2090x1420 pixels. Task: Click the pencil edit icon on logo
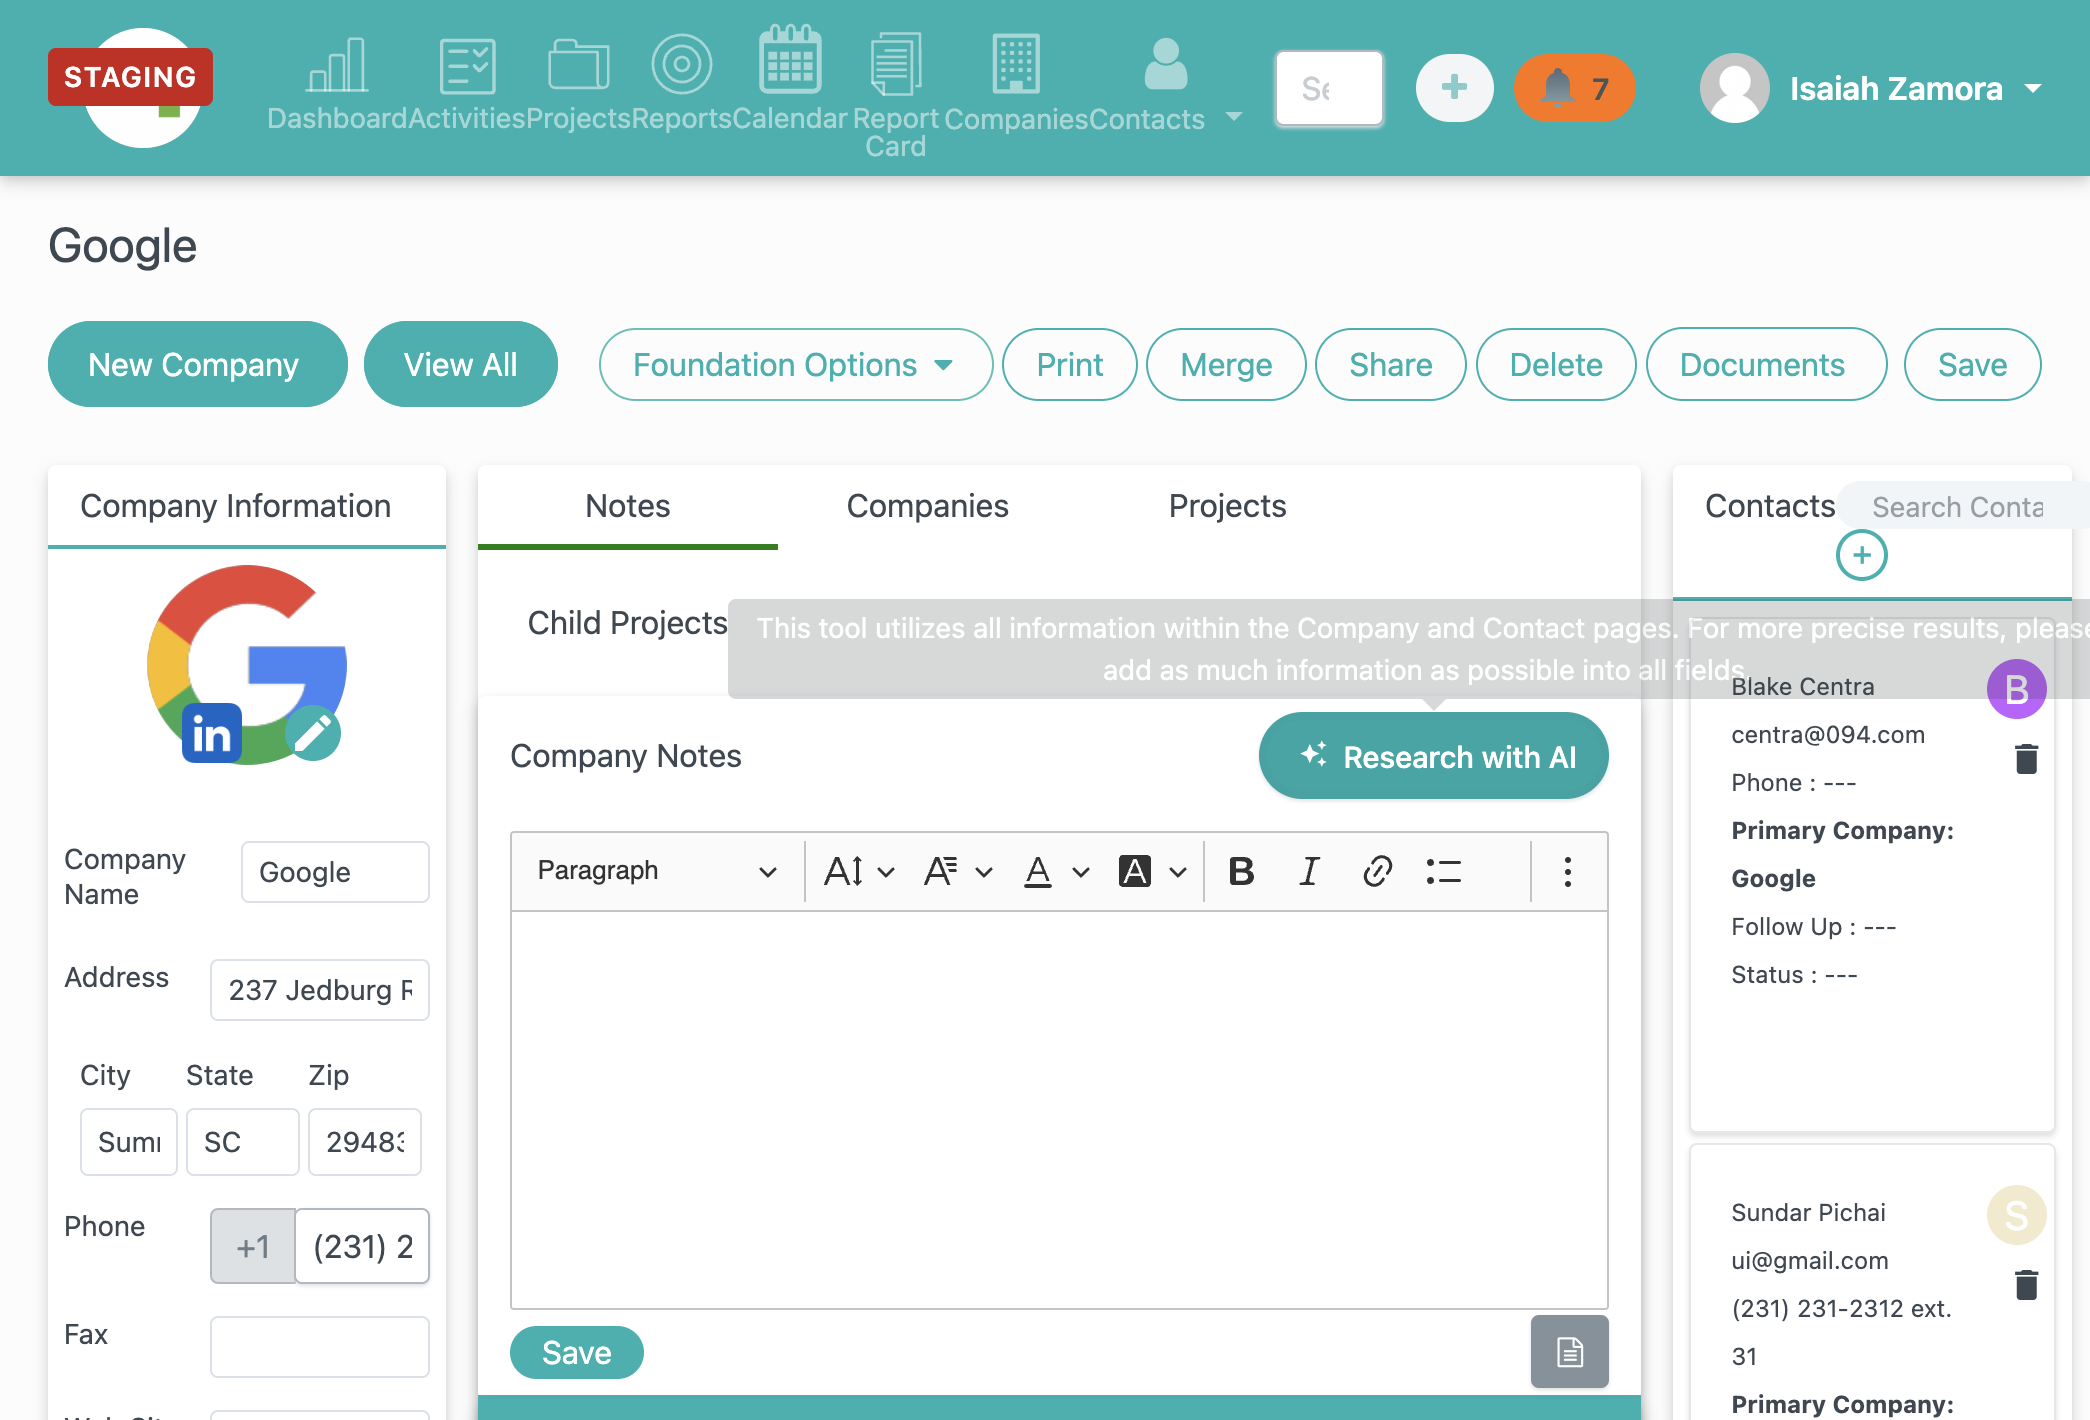pos(313,733)
